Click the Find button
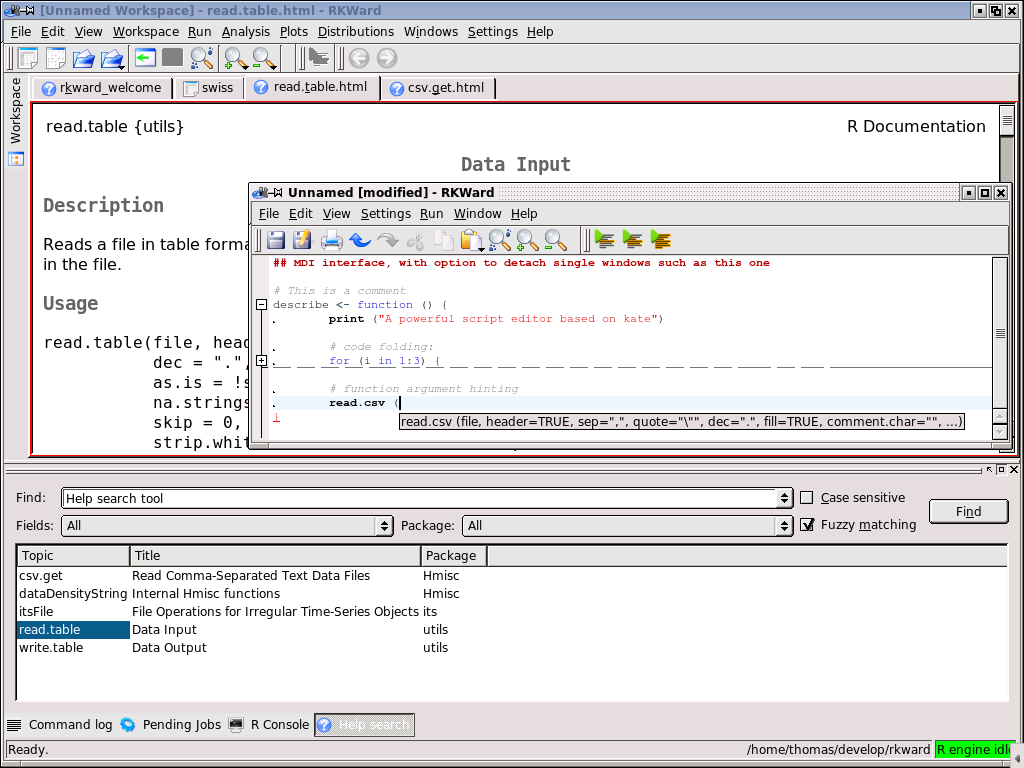 [x=968, y=511]
